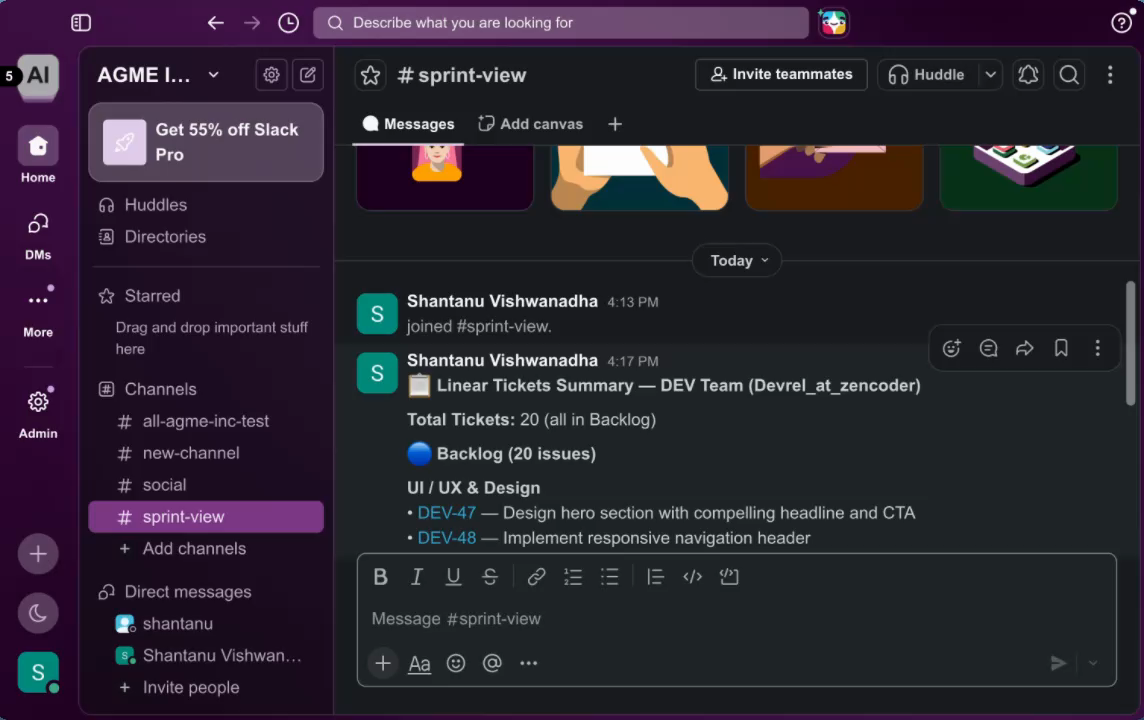
Task: Insert a link in message
Action: 536,577
